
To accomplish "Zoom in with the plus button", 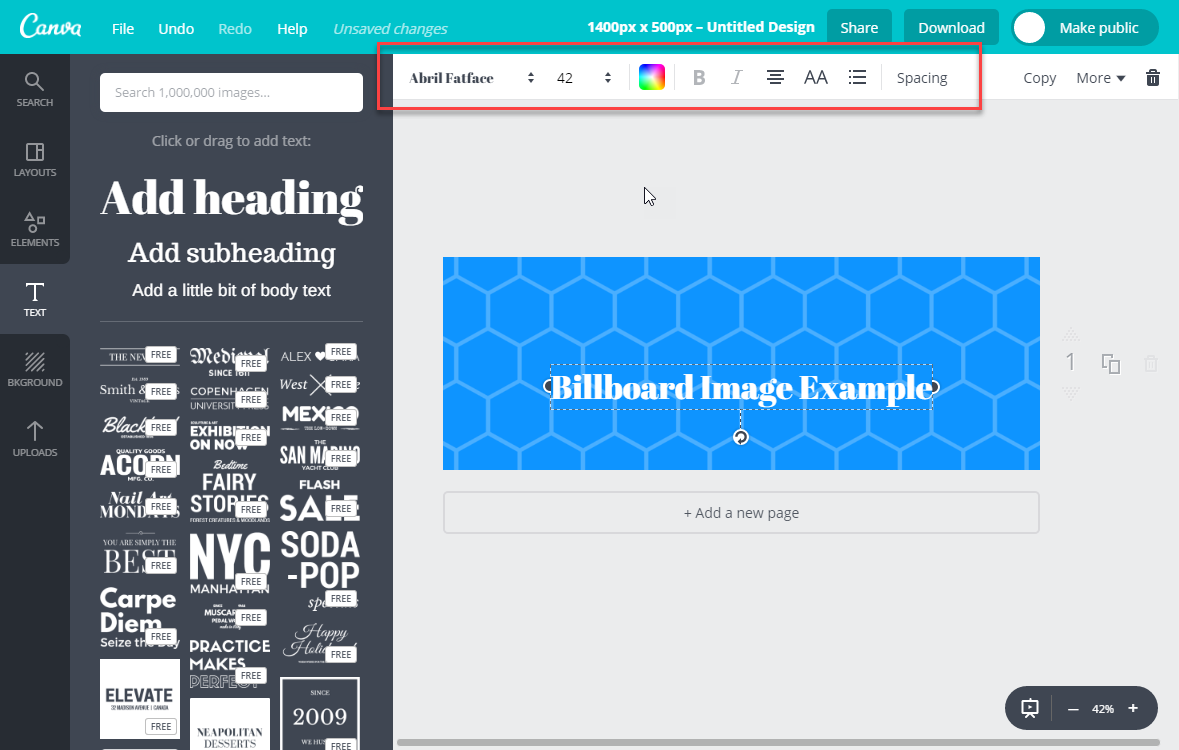I will tap(1133, 708).
